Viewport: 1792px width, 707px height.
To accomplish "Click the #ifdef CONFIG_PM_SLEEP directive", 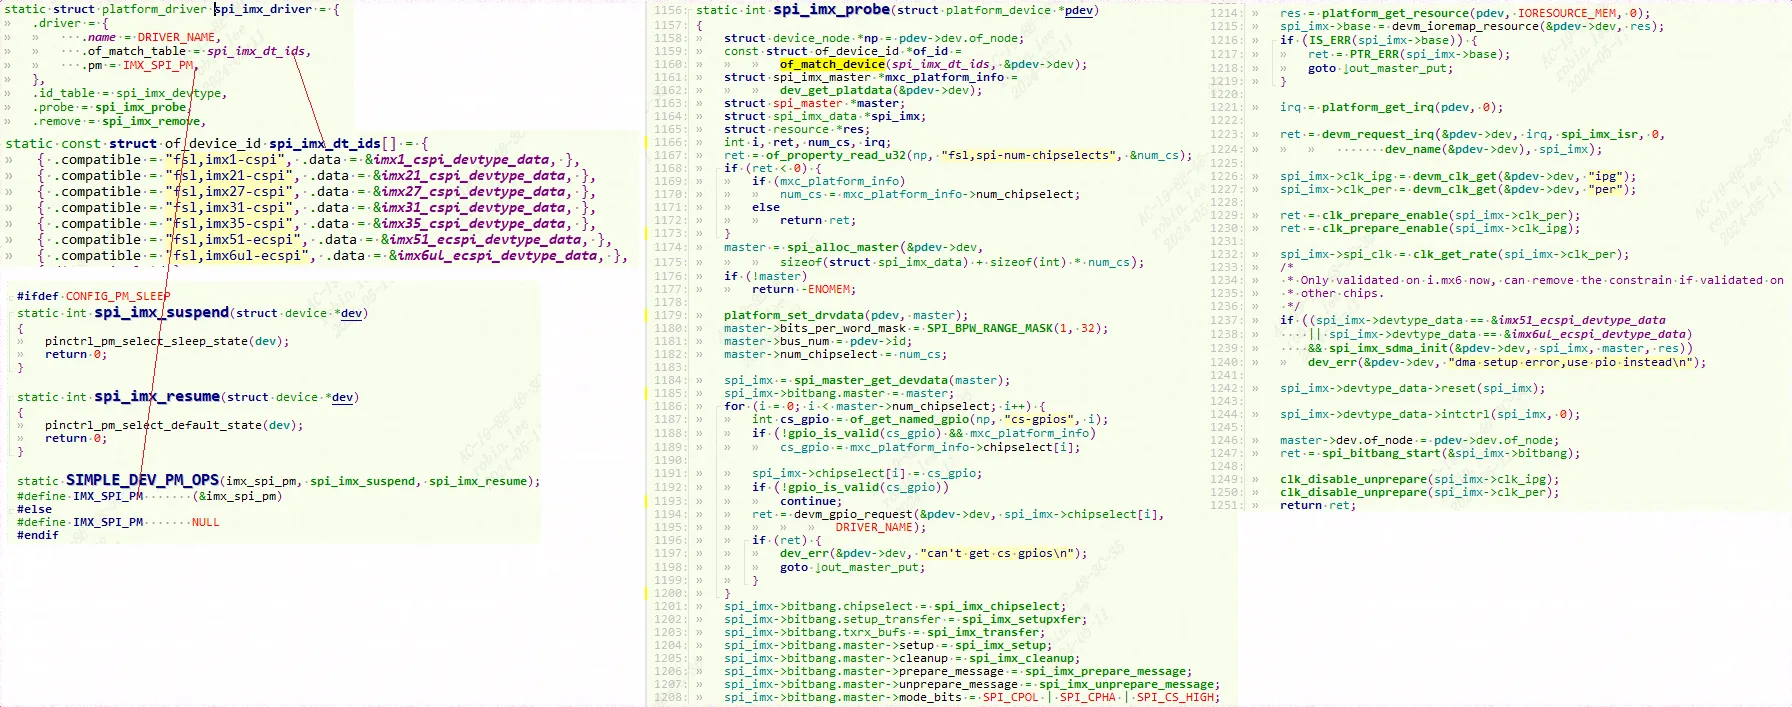I will (93, 296).
